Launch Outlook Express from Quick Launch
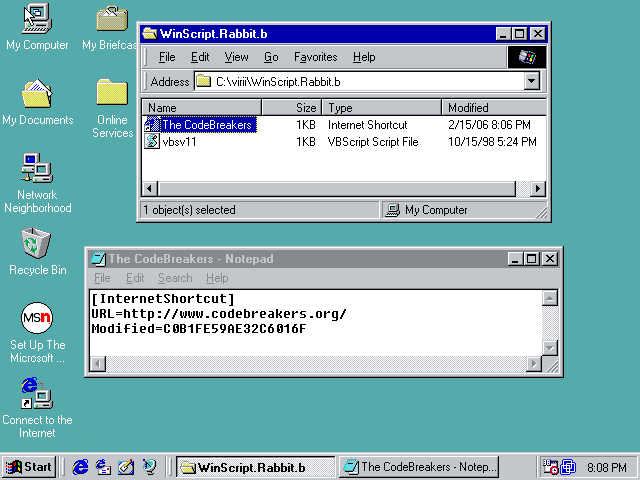 click(103, 467)
